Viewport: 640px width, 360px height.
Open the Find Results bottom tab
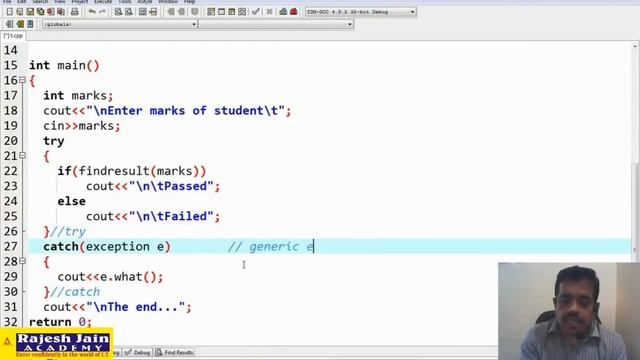pos(175,352)
